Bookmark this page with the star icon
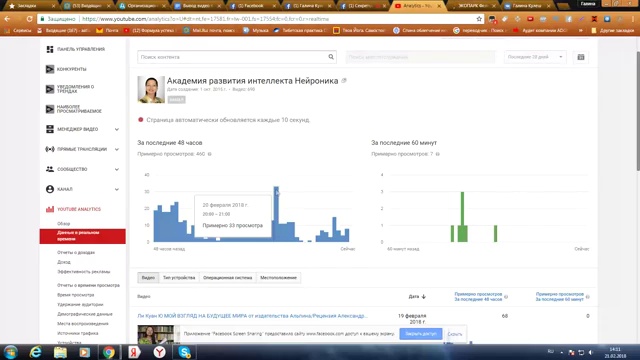Screen dimensions: 640x360 pos(479,19)
